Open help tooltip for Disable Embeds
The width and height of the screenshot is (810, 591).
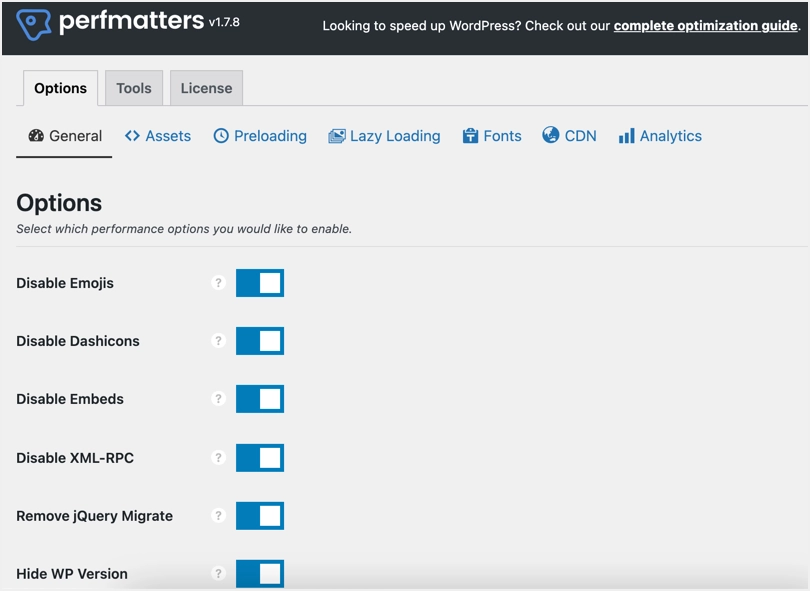point(219,398)
